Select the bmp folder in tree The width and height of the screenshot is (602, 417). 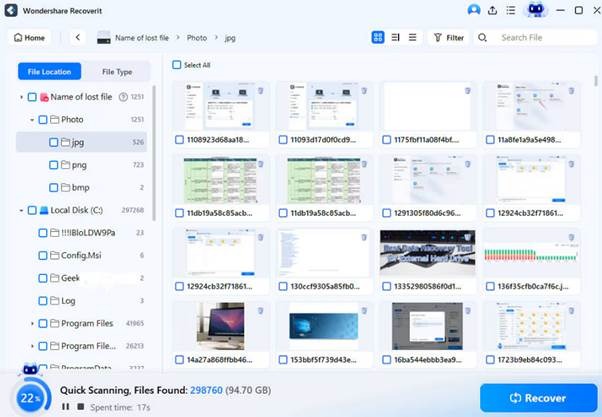81,188
